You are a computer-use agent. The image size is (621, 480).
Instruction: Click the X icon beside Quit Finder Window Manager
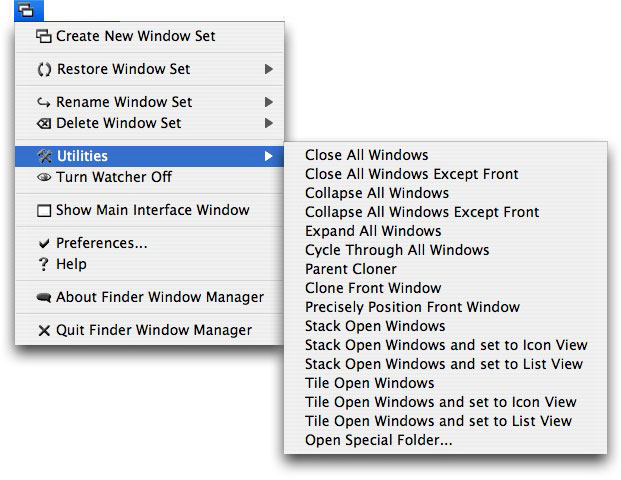tap(44, 330)
